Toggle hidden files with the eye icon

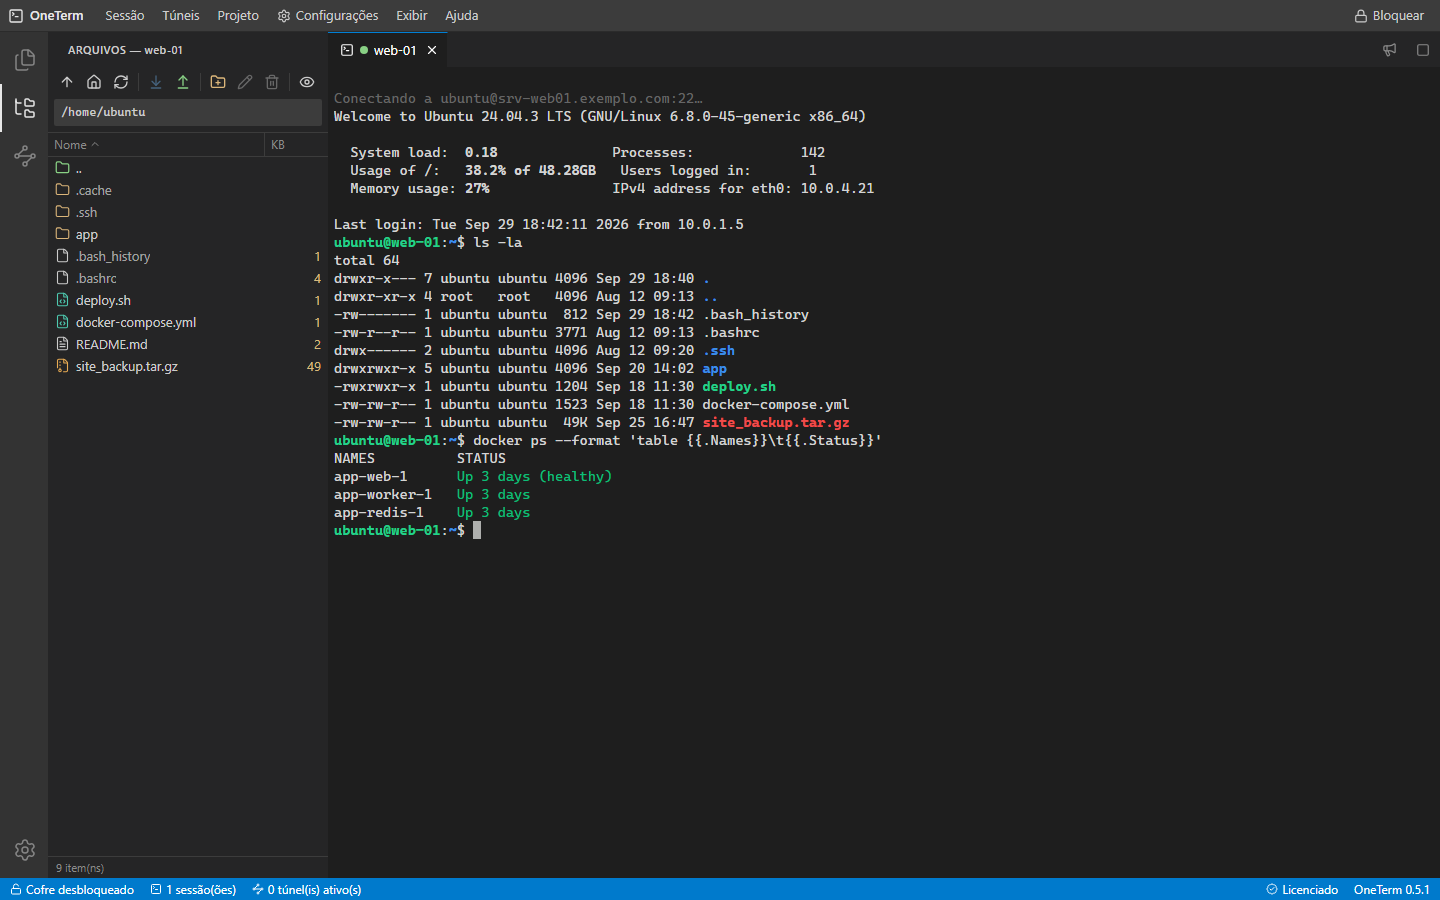click(x=307, y=82)
